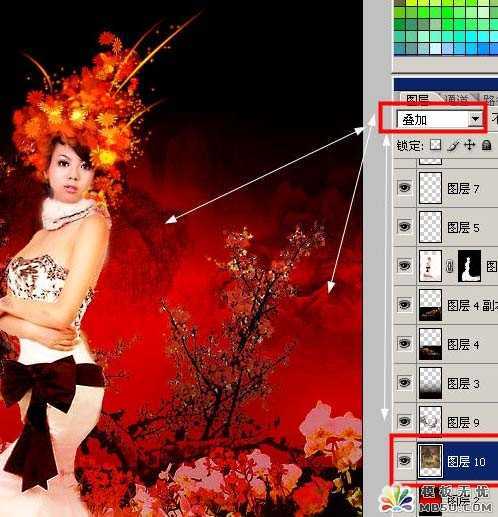Switch to the 通道 tab
The width and height of the screenshot is (498, 517).
coord(456,99)
